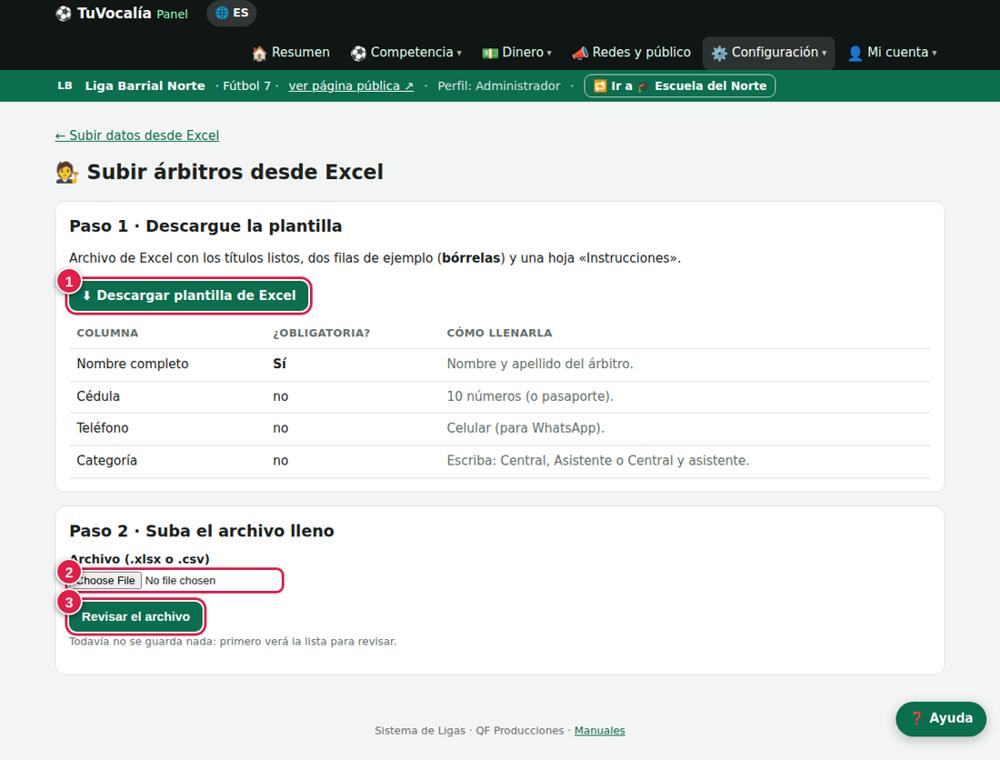Image resolution: width=1000 pixels, height=760 pixels.
Task: Click the Choose File button
Action: pyautogui.click(x=106, y=580)
